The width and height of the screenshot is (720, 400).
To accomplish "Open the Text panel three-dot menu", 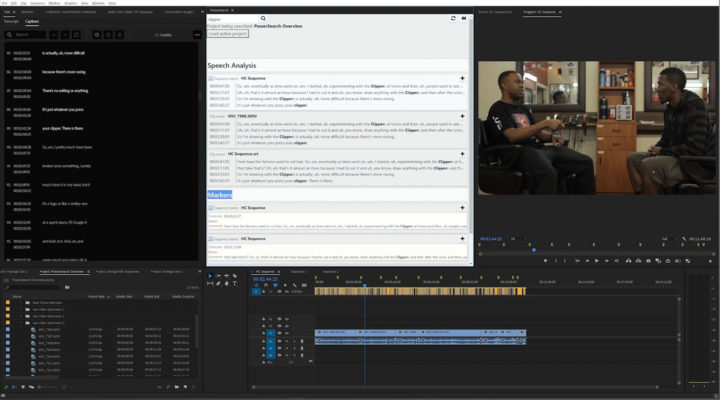I will (x=197, y=35).
